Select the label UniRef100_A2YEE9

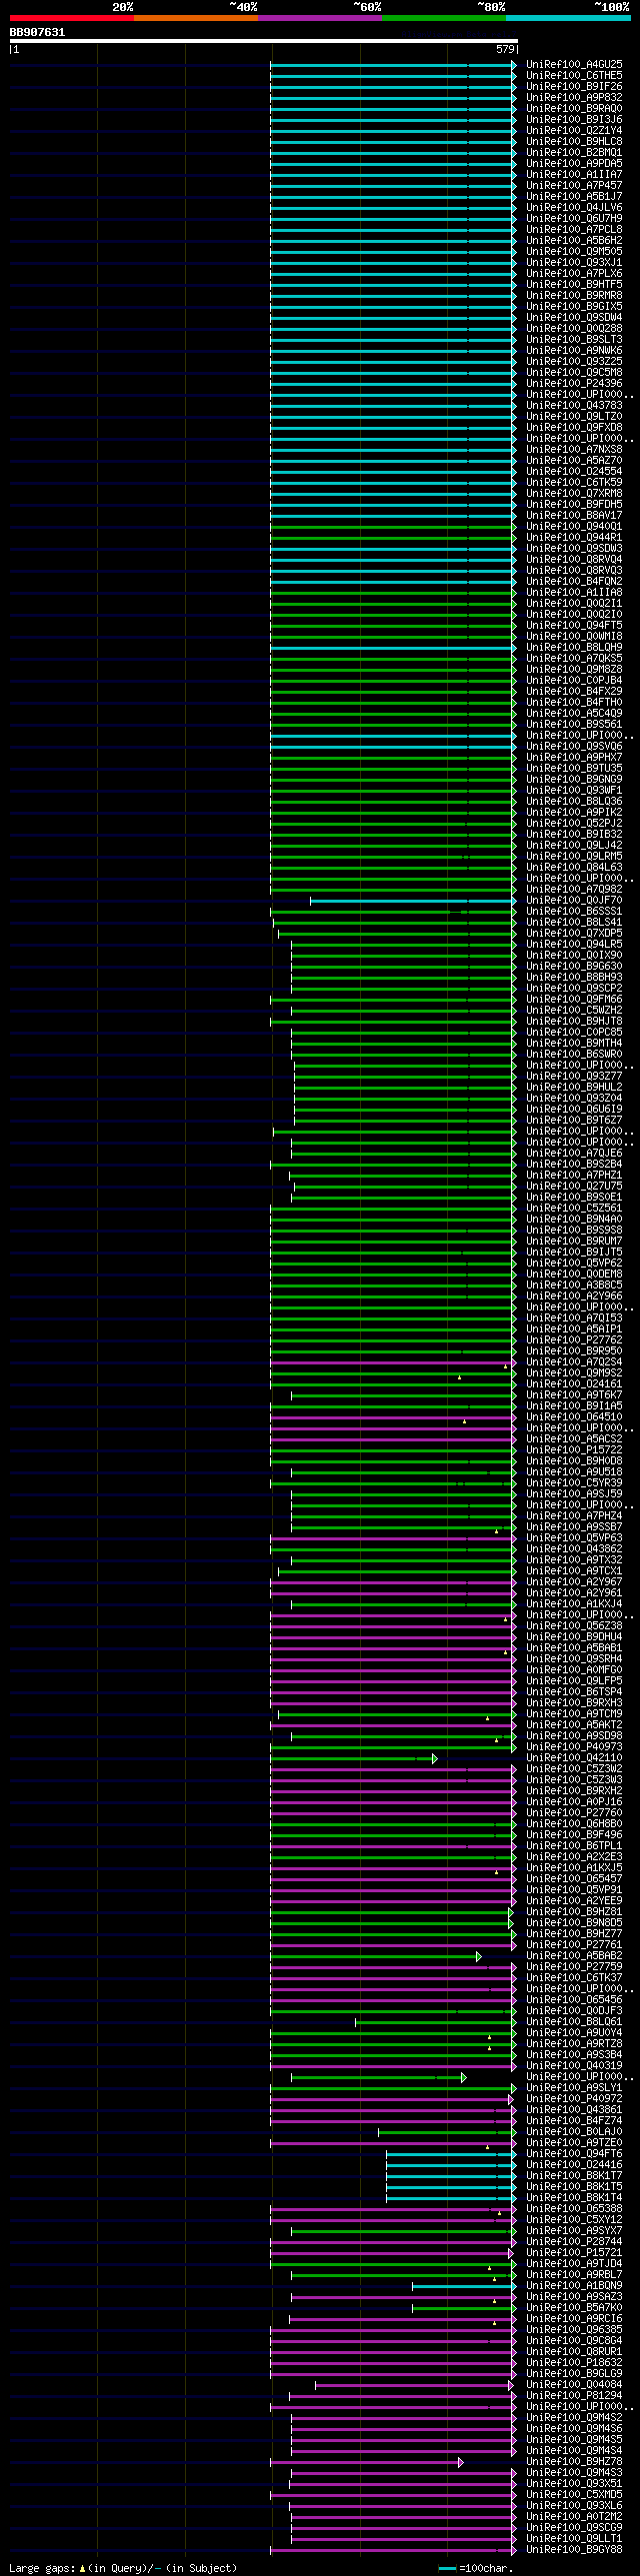click(x=574, y=1901)
